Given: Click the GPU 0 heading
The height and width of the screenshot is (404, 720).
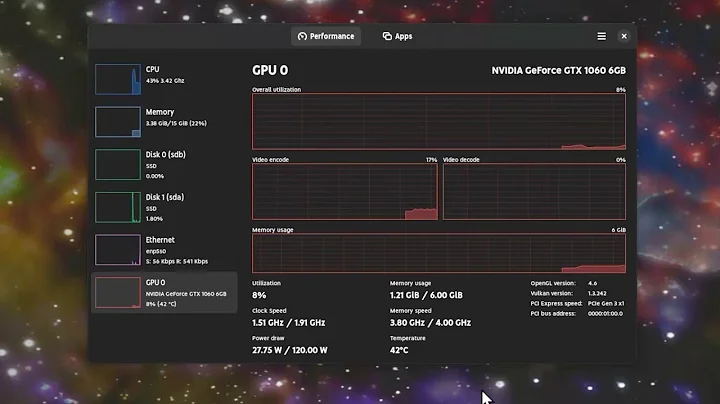Looking at the screenshot, I should [270, 70].
